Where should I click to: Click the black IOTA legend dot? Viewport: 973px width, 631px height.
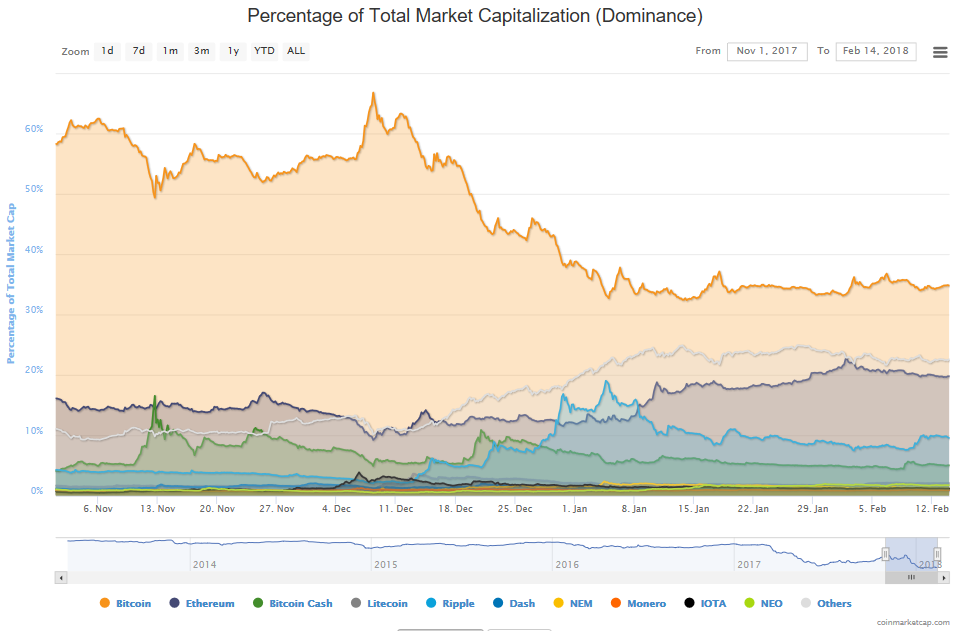690,603
